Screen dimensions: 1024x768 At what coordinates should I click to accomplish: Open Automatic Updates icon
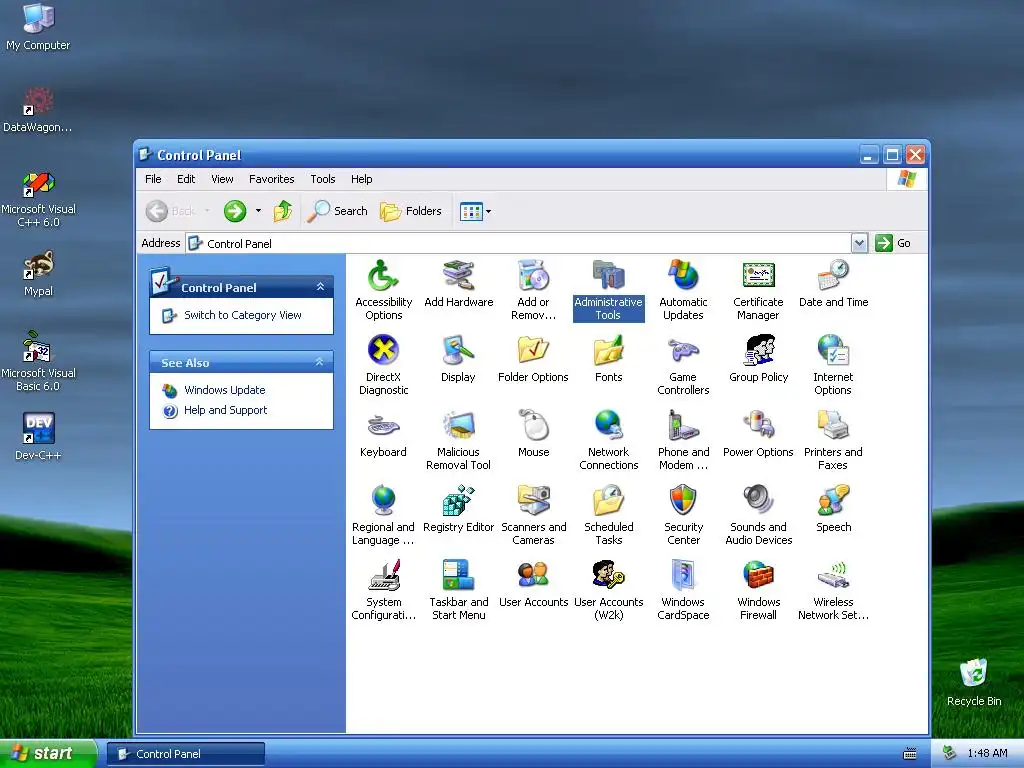(x=683, y=290)
